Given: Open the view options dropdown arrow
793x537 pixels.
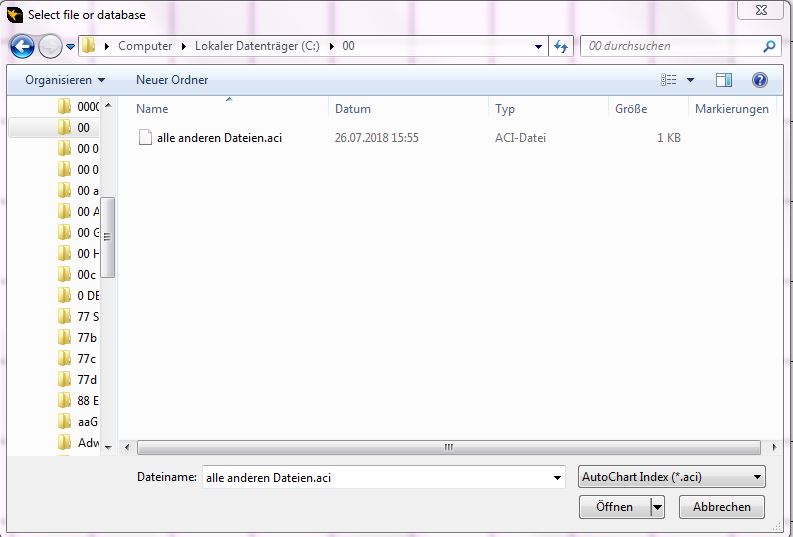Looking at the screenshot, I should click(690, 79).
